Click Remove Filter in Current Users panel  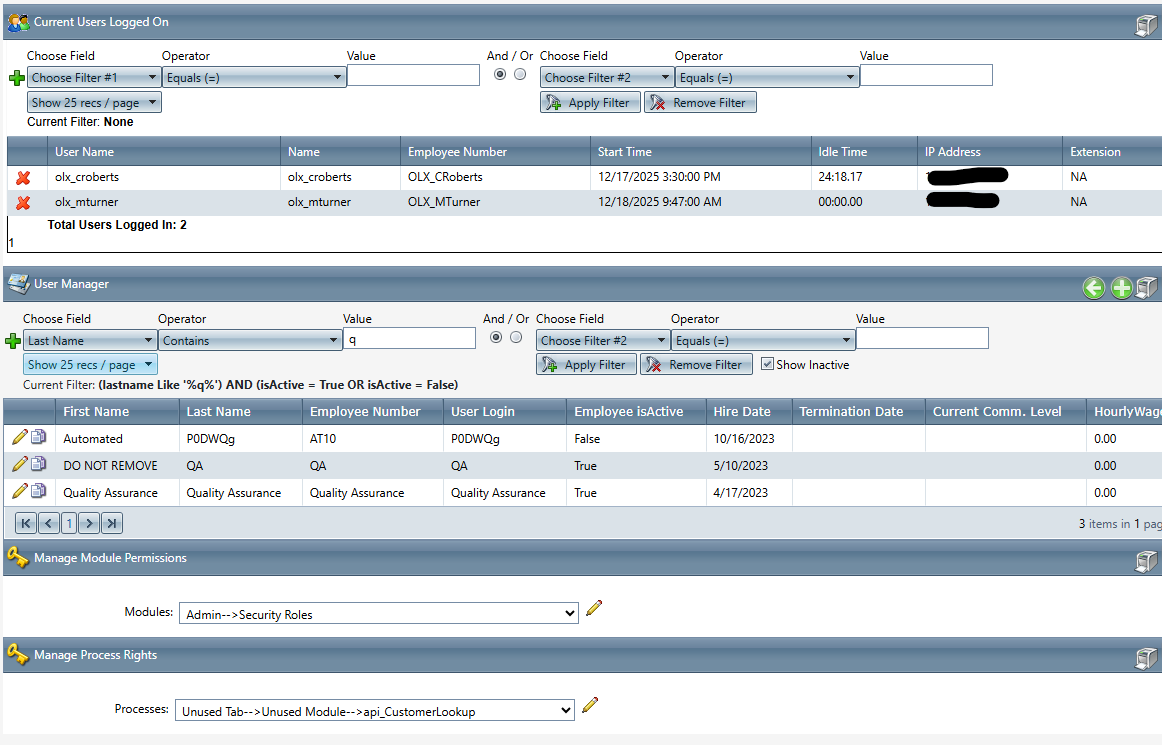700,102
